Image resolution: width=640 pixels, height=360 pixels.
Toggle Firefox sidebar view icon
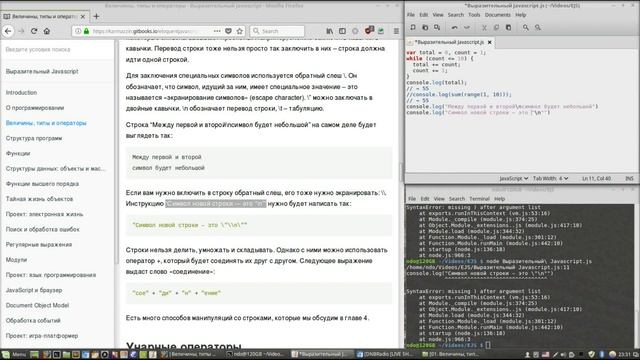[342, 31]
